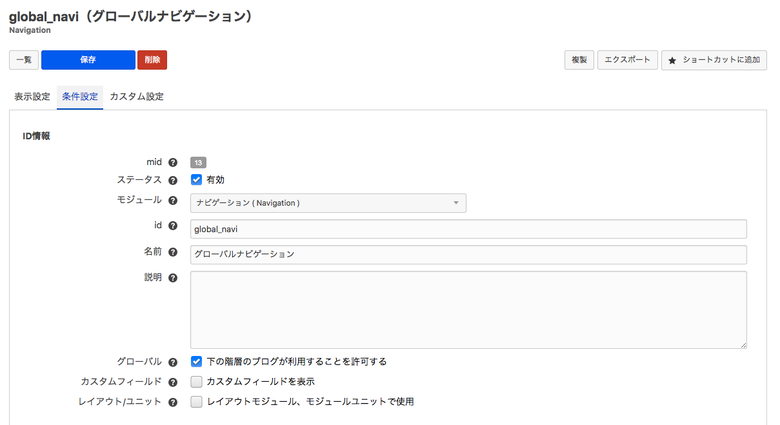
Task: Click the 説明 description text area
Action: (x=468, y=310)
